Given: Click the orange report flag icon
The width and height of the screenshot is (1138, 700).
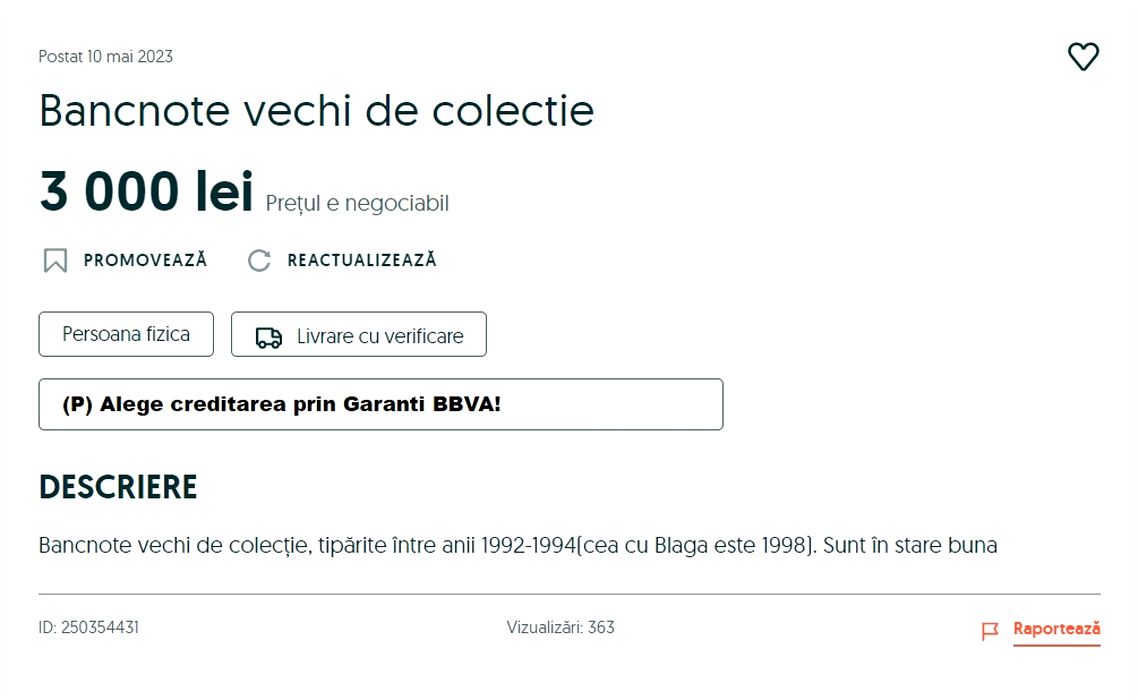Looking at the screenshot, I should coord(990,631).
